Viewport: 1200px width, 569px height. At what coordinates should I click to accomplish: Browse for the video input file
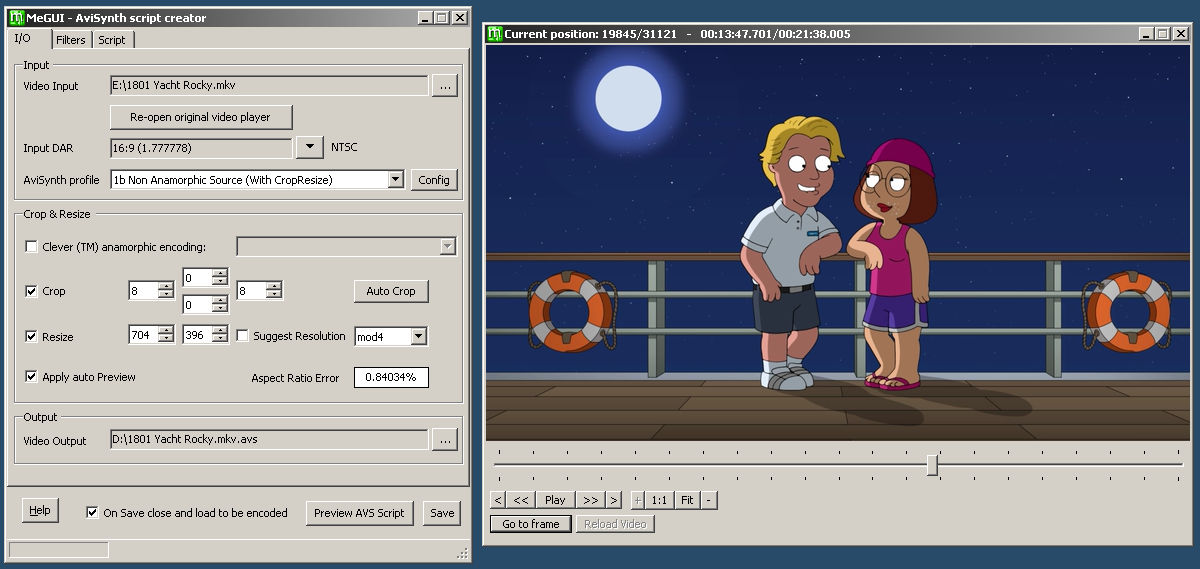[x=445, y=86]
